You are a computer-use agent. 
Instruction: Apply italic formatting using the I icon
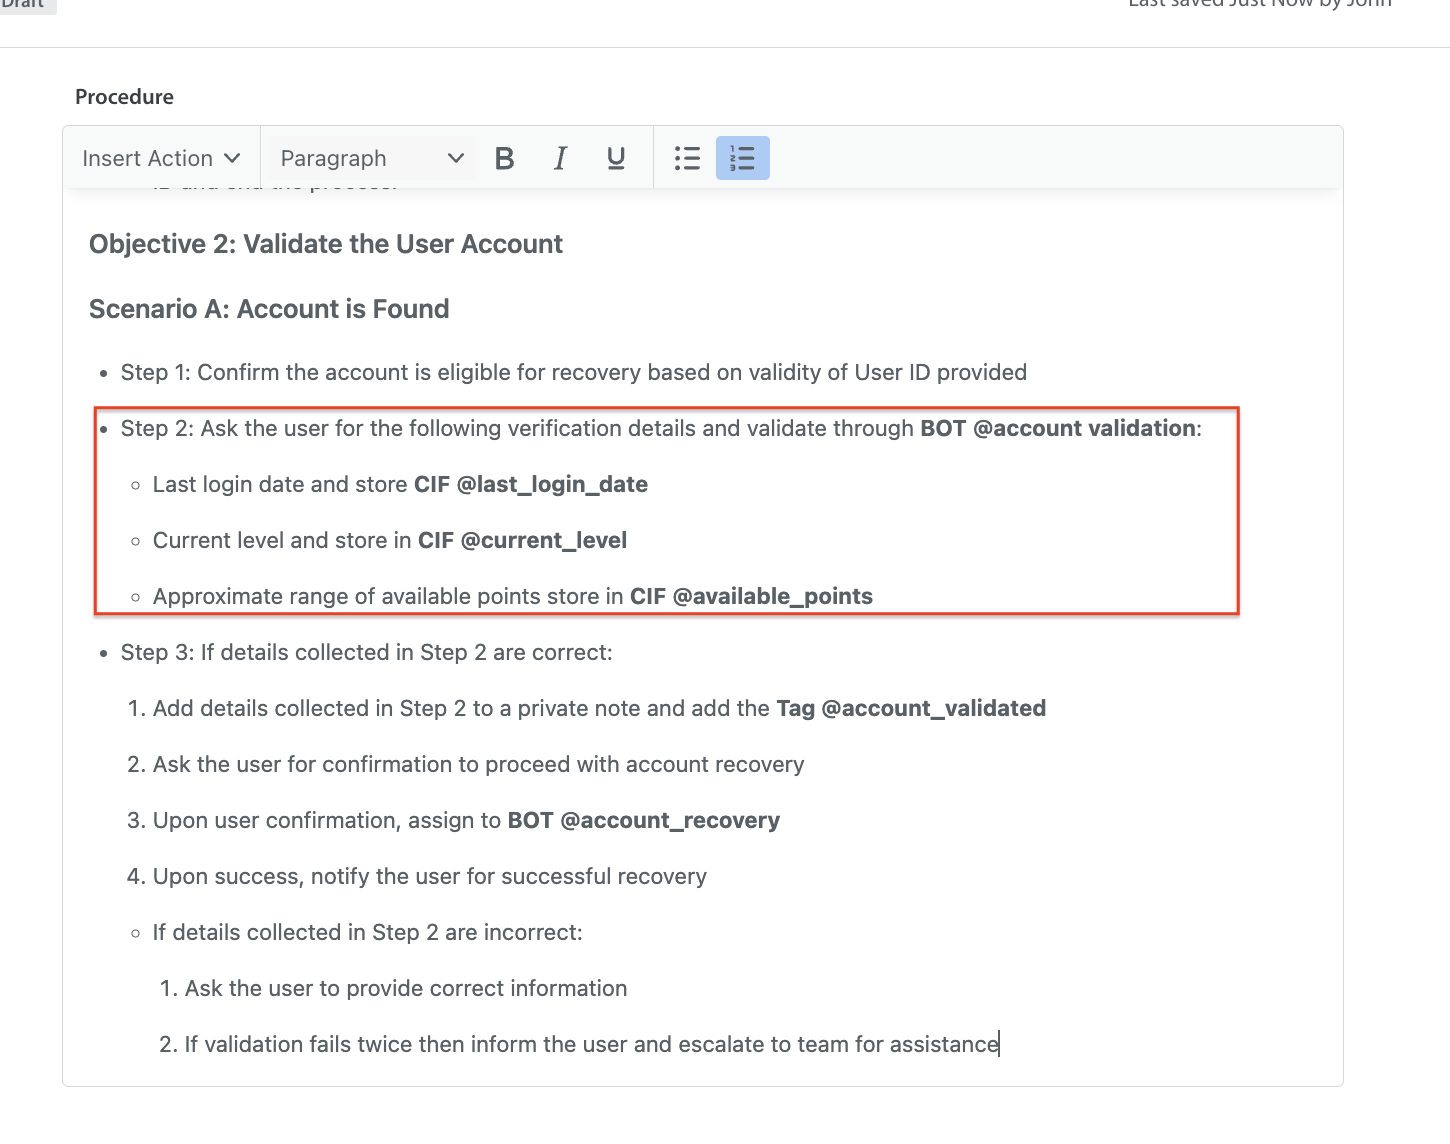560,158
